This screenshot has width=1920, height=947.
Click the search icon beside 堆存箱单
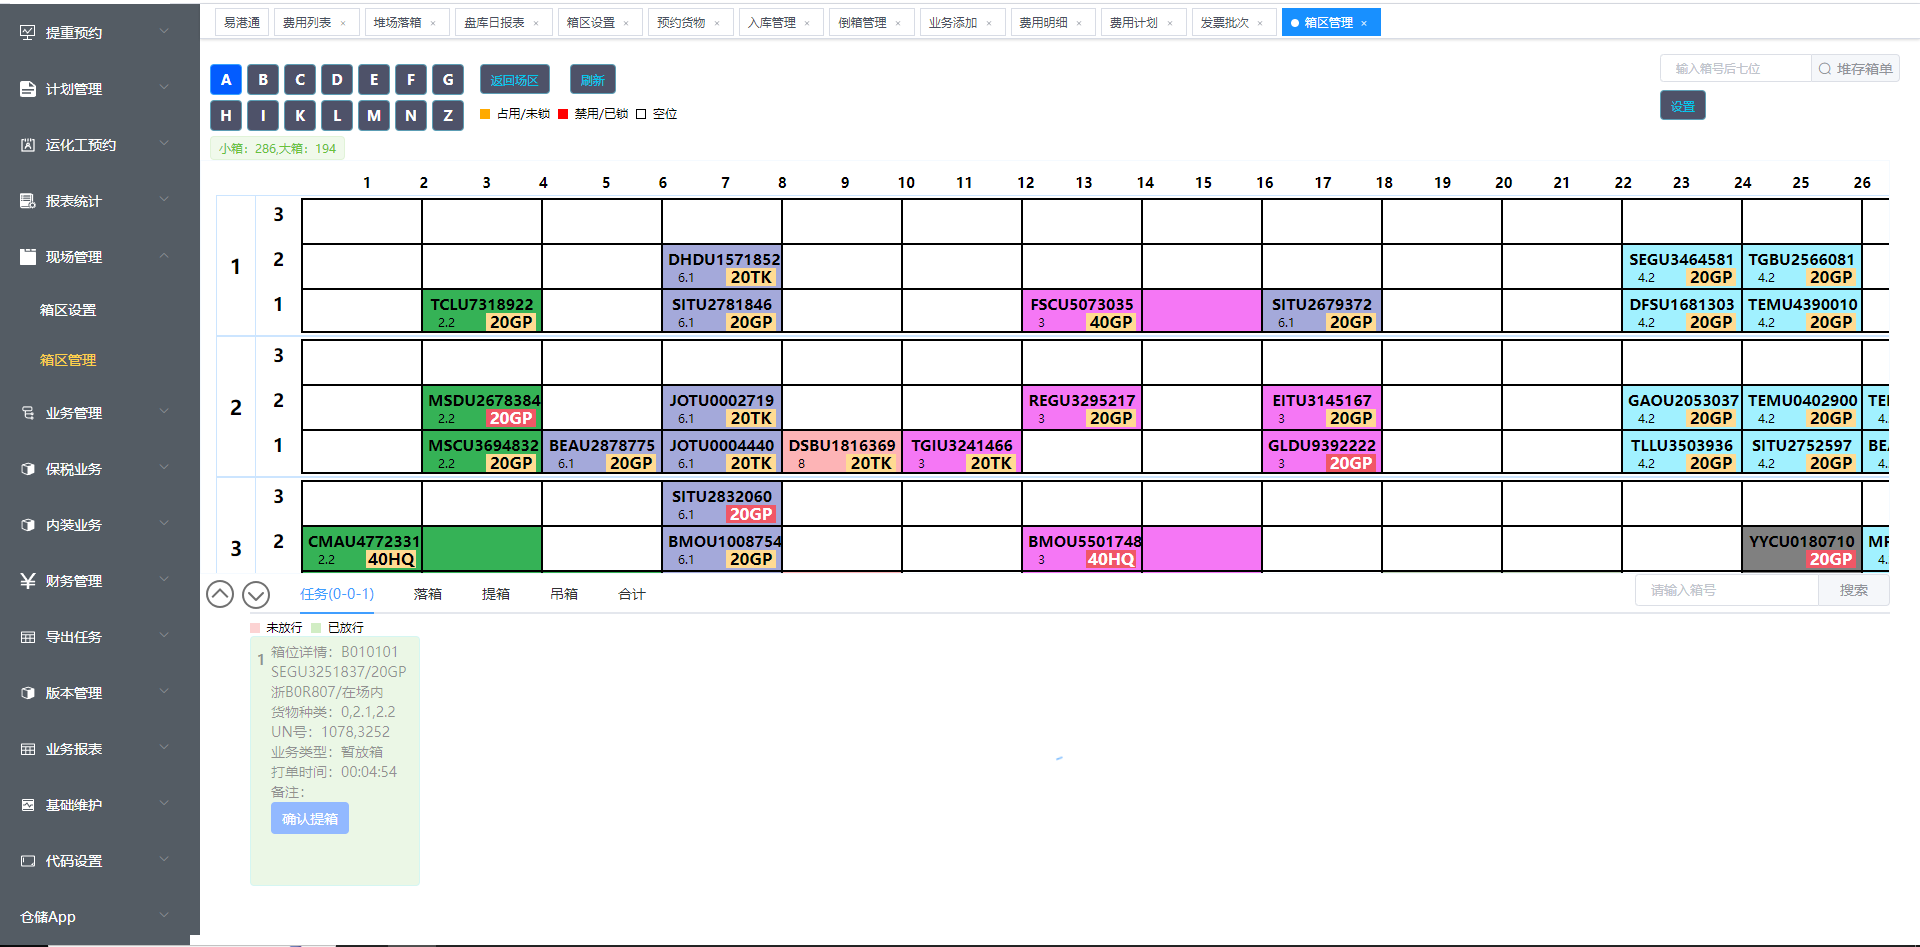click(1825, 68)
